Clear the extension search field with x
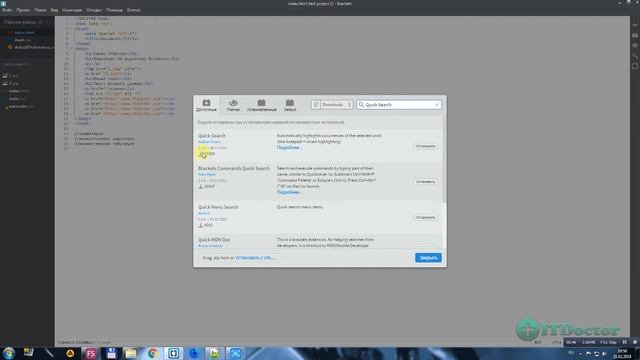This screenshot has width=640, height=360. click(x=437, y=105)
